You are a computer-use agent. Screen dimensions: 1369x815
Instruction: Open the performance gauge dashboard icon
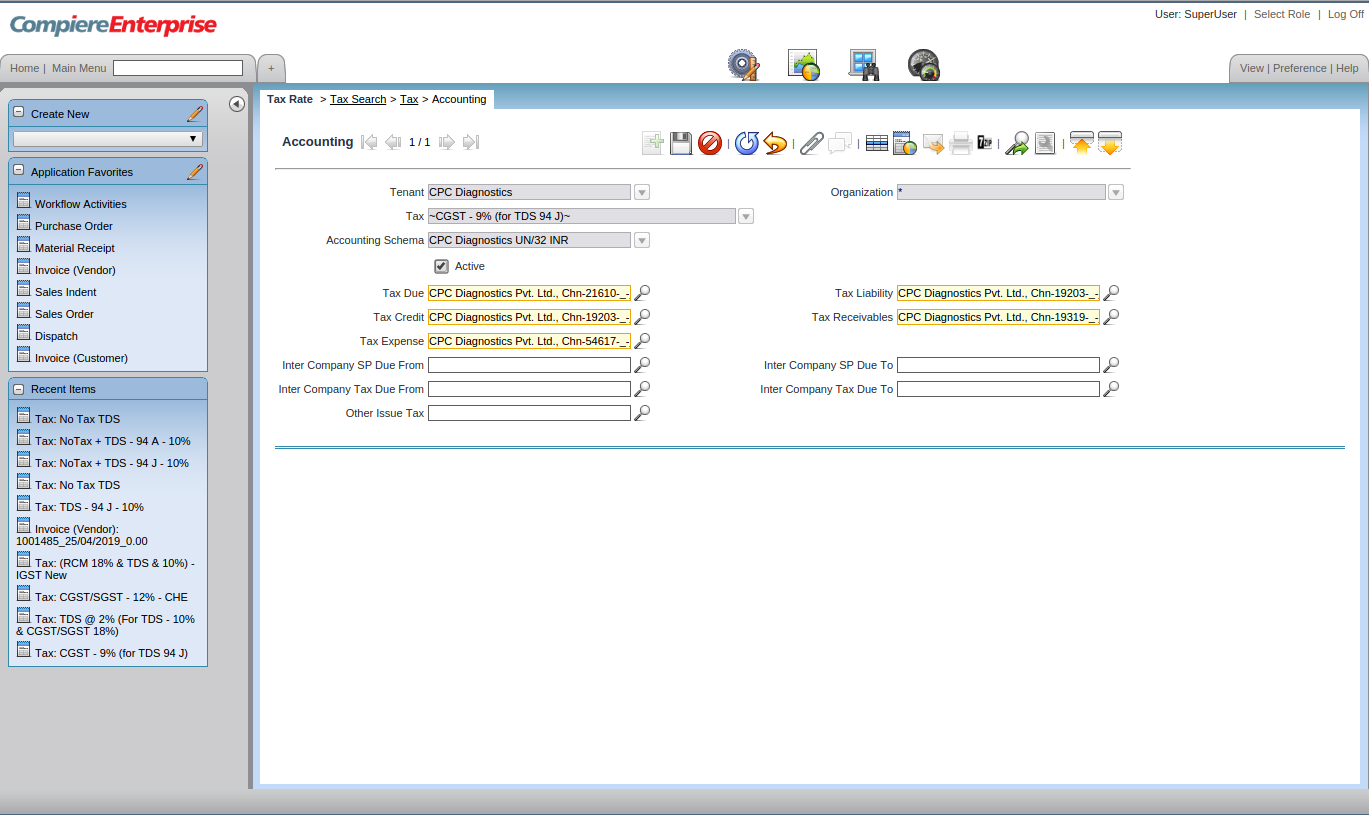point(924,65)
